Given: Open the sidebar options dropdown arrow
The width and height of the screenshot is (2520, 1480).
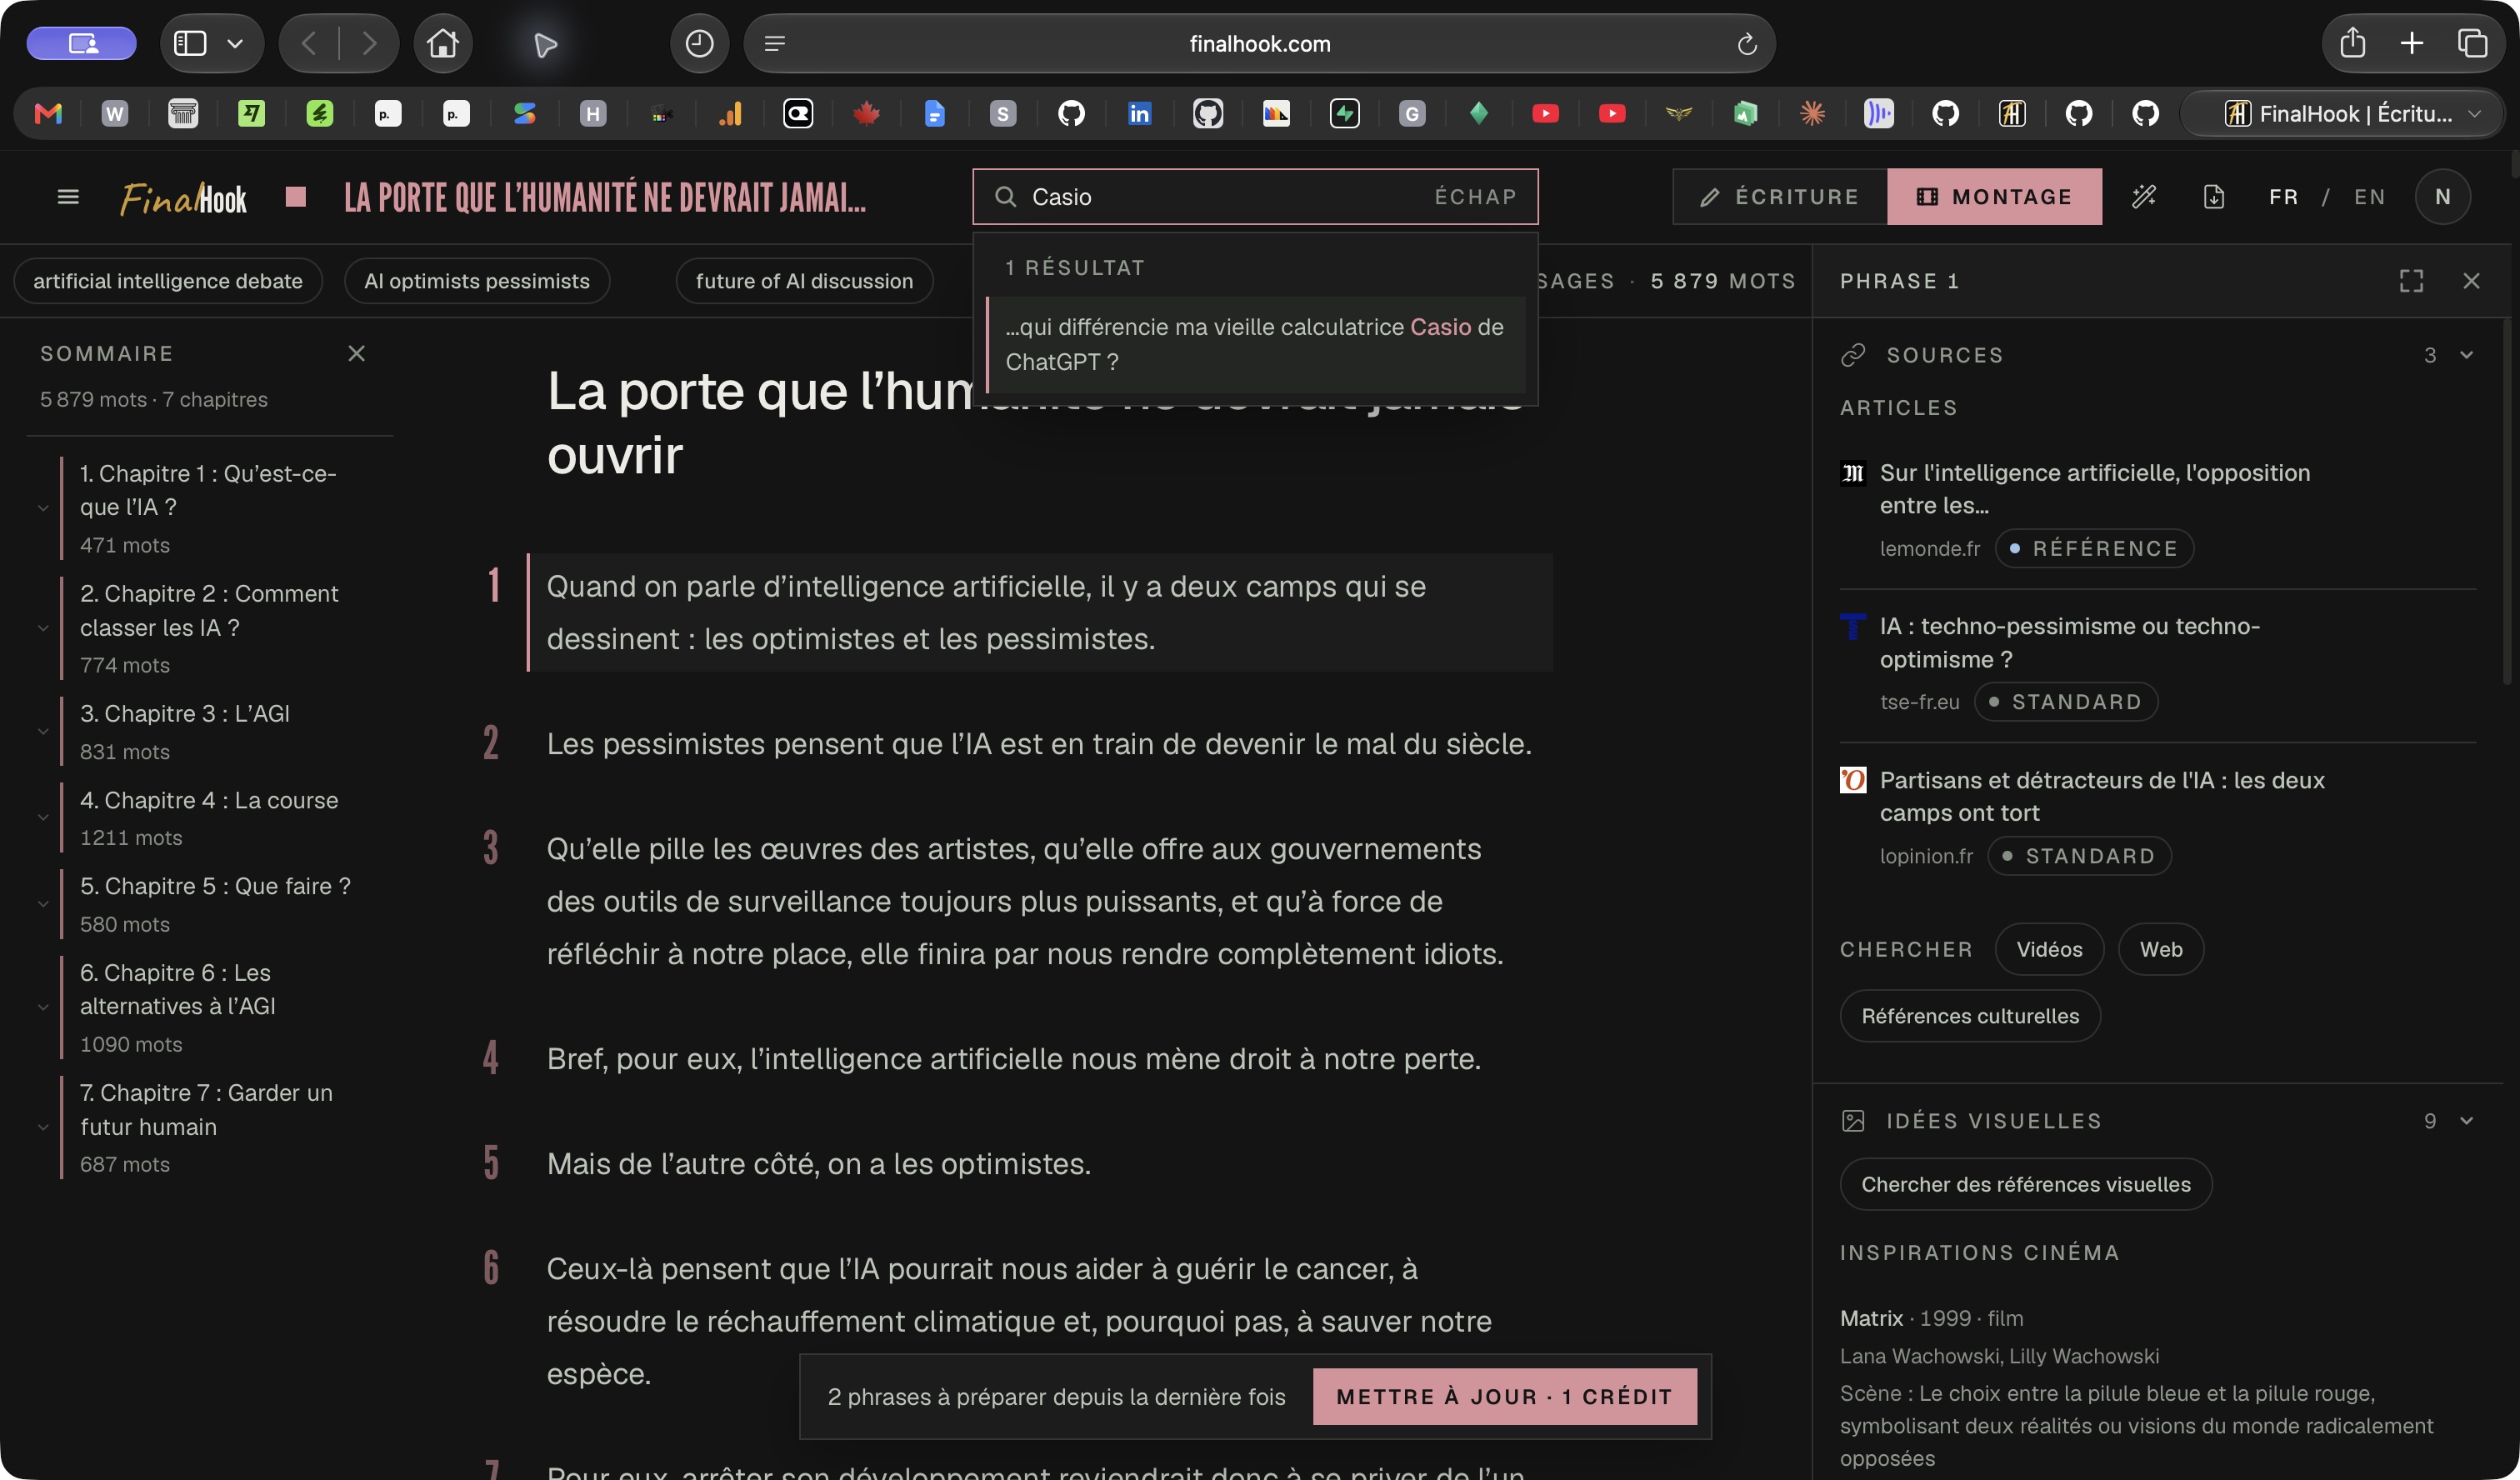Looking at the screenshot, I should click(x=235, y=44).
